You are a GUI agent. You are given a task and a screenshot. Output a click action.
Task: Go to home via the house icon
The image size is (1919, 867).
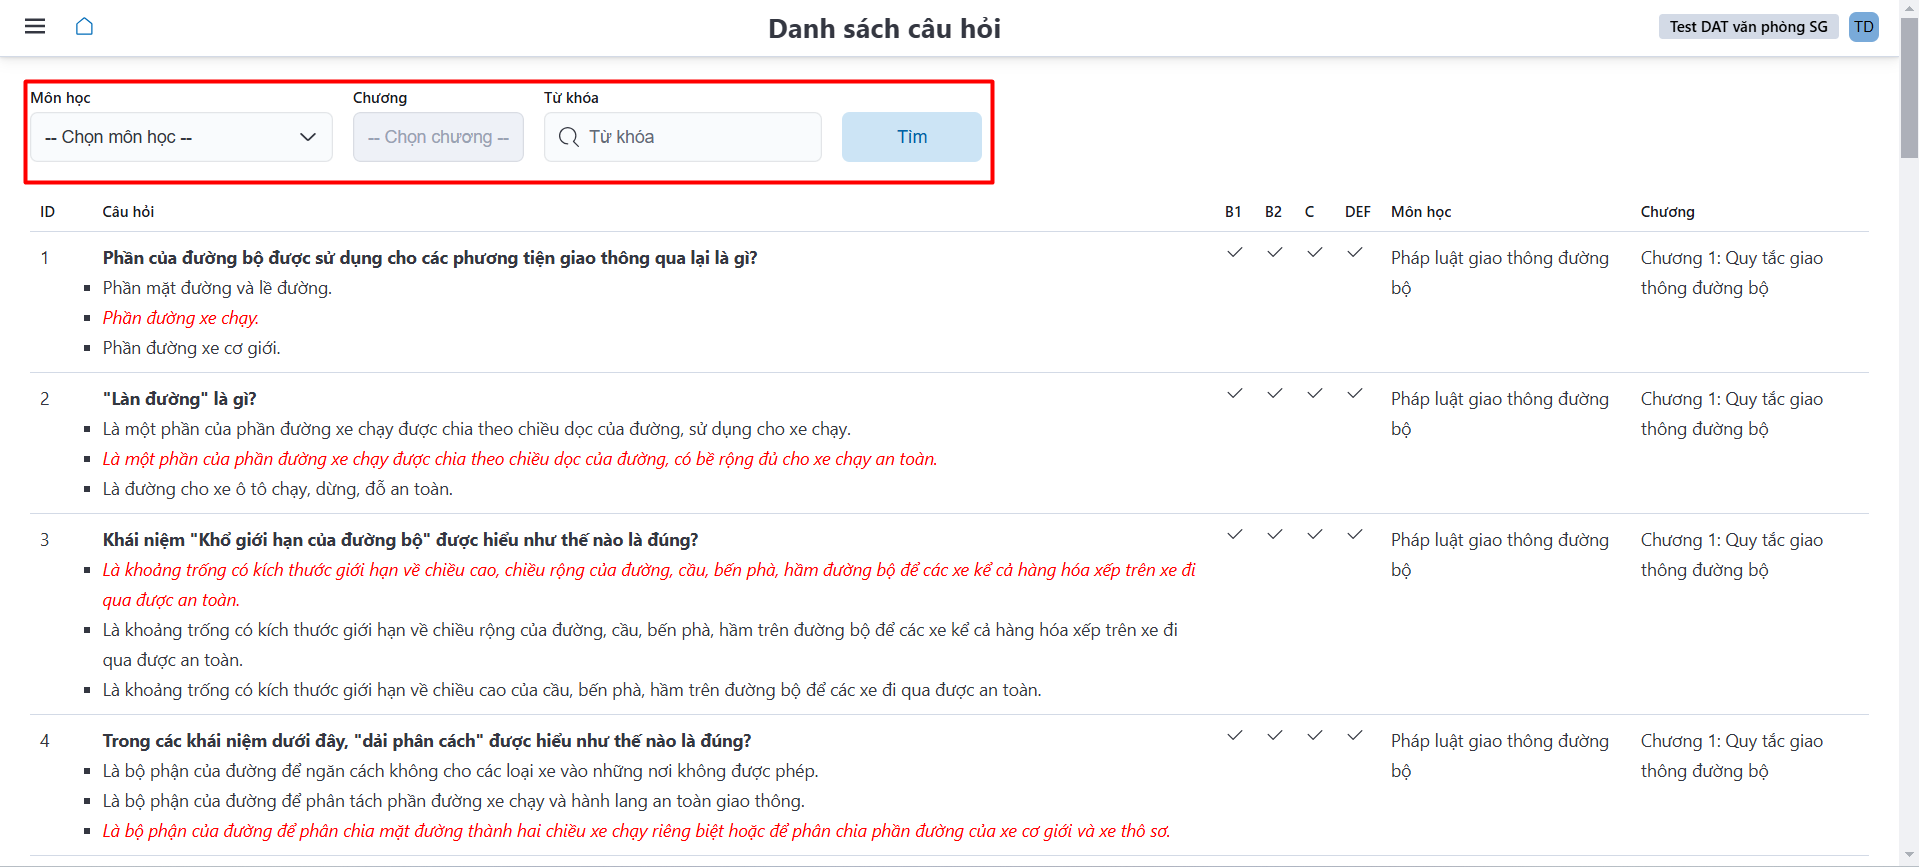coord(84,26)
